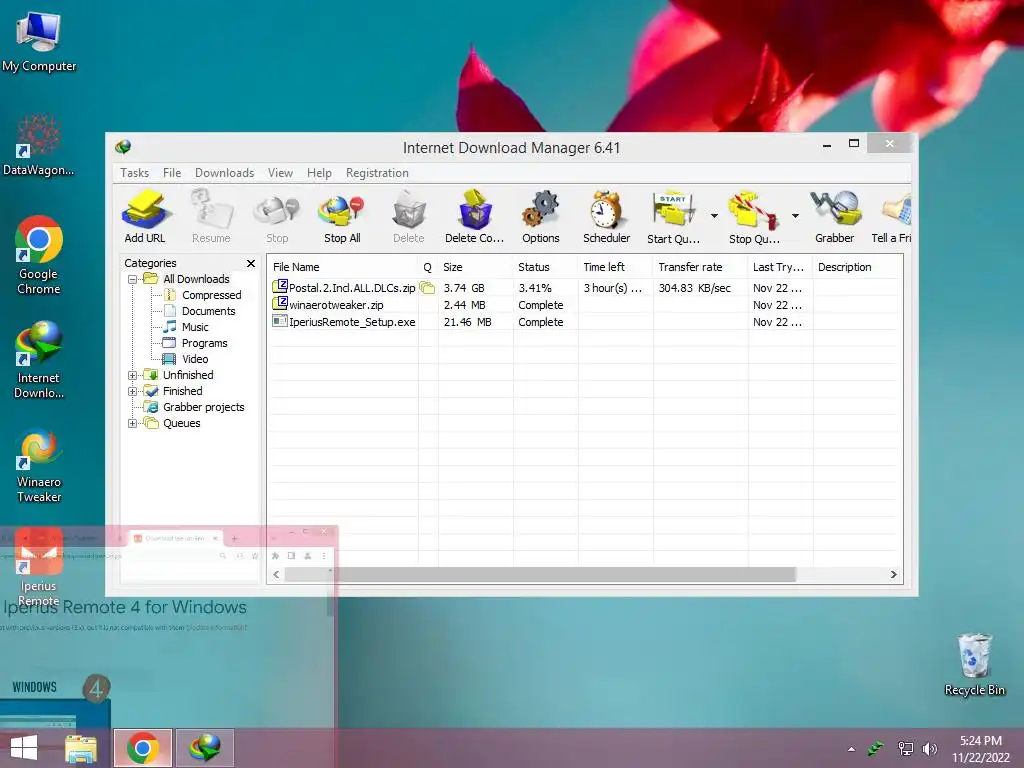This screenshot has height=768, width=1024.
Task: Open Start Queue dropdown arrow
Action: 714,216
